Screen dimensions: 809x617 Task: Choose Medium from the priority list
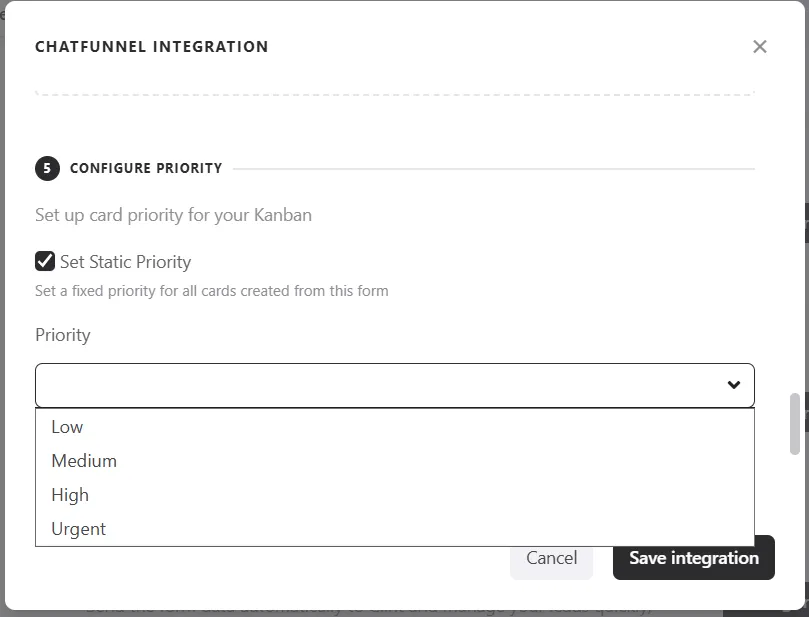click(395, 461)
